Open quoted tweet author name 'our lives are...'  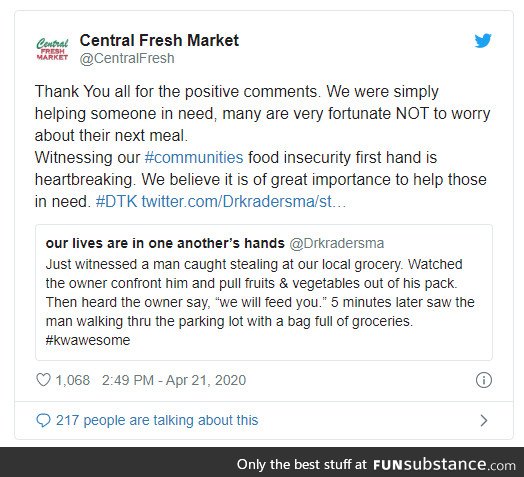[165, 243]
